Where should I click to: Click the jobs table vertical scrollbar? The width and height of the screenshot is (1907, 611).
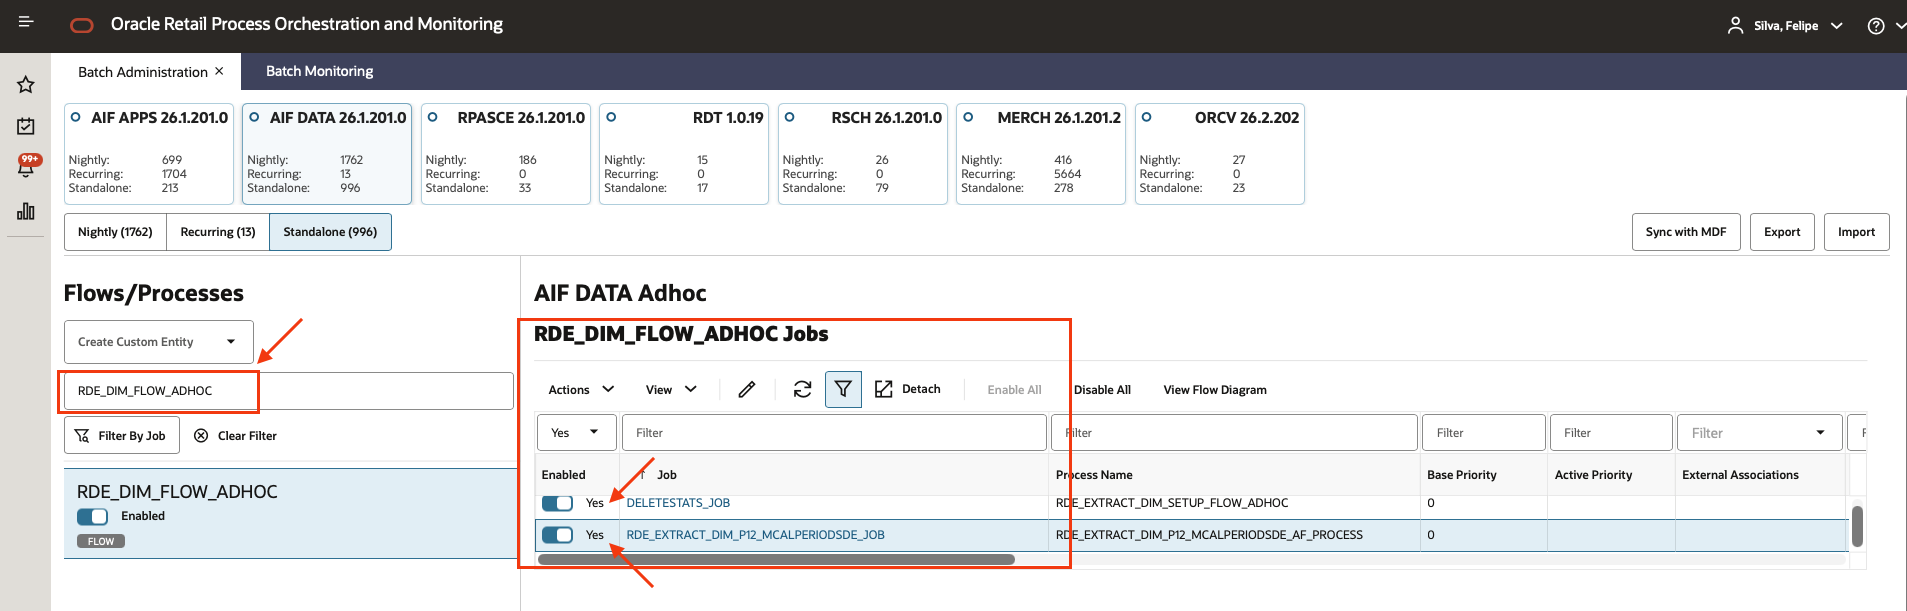[1857, 526]
